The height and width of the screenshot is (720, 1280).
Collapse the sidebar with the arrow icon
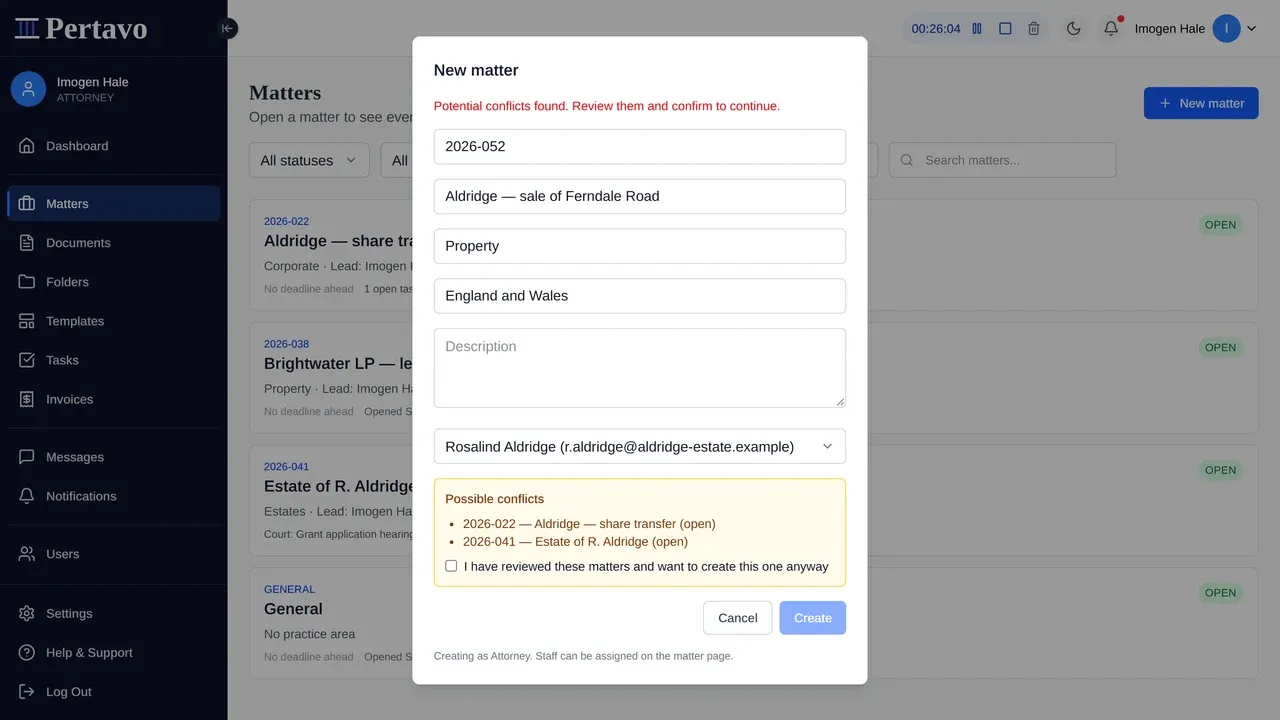point(227,29)
